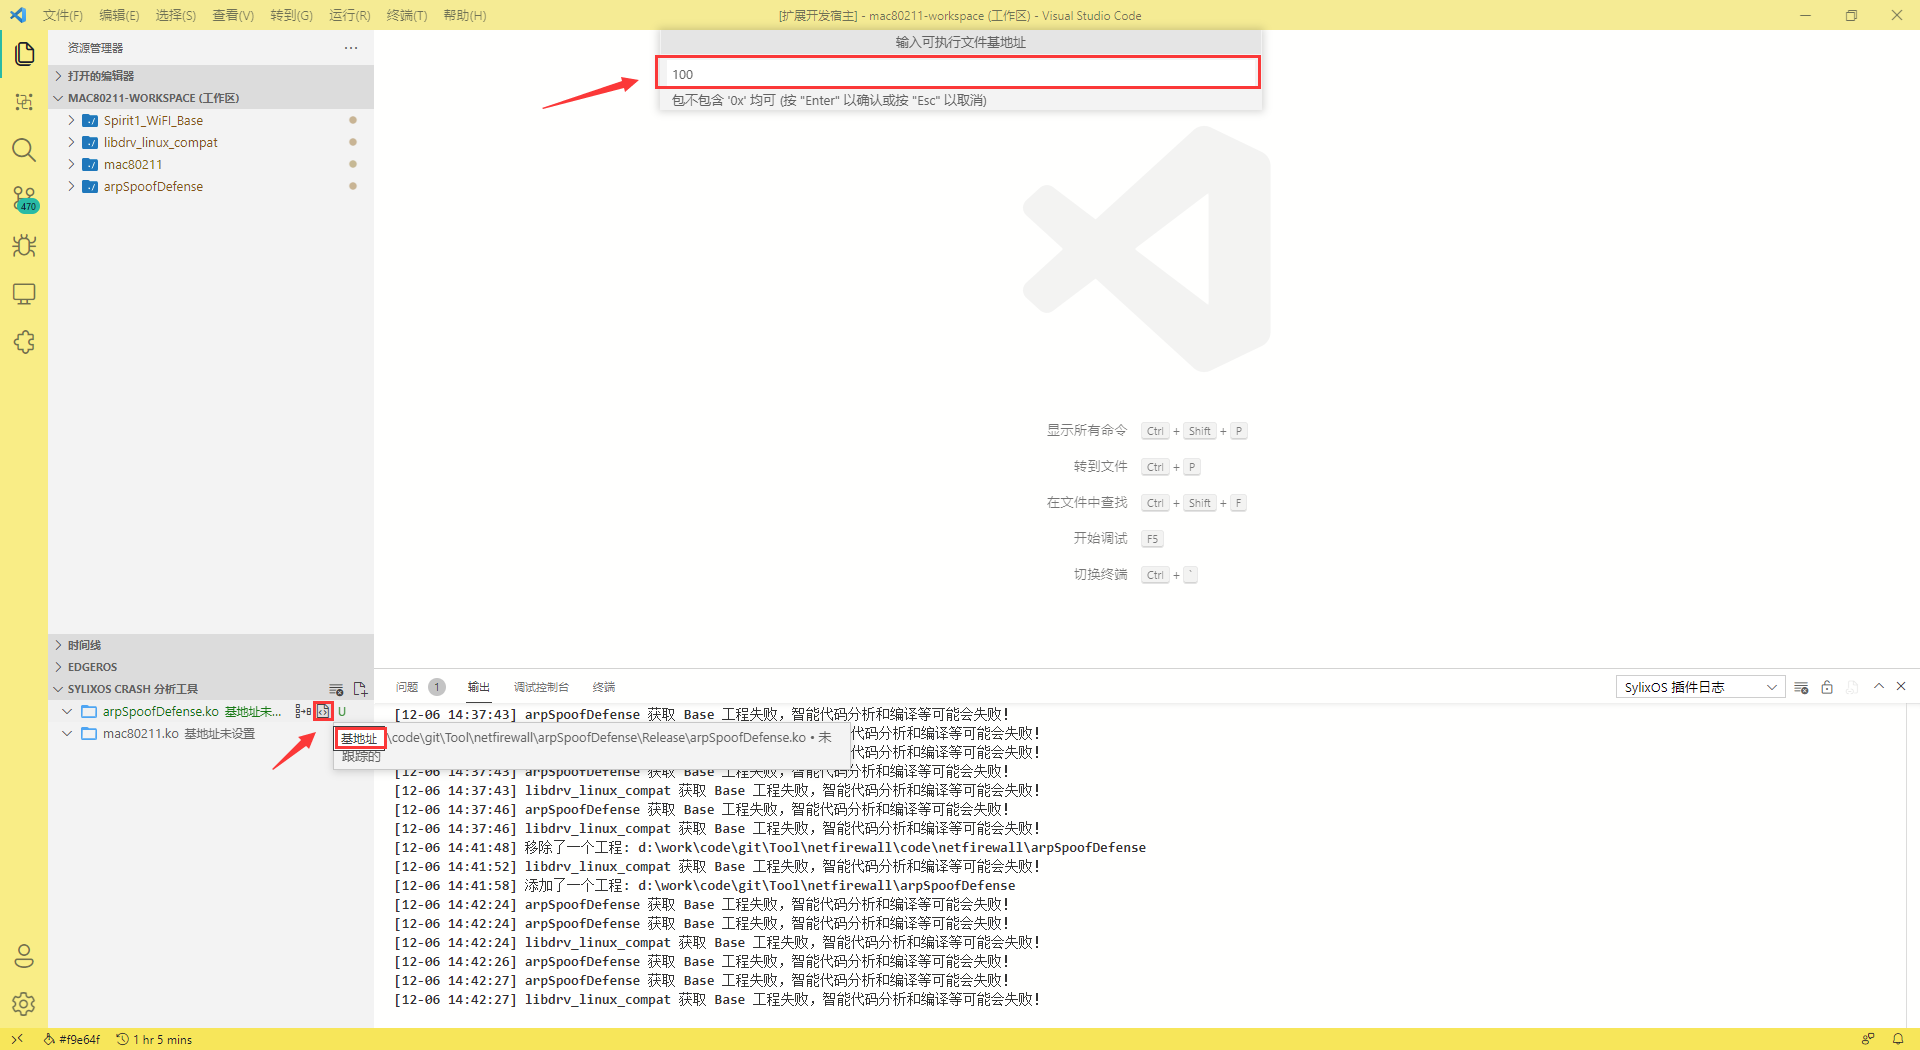Screen dimensions: 1920x1050
Task: Open the Run and Debug bug icon
Action: point(24,246)
